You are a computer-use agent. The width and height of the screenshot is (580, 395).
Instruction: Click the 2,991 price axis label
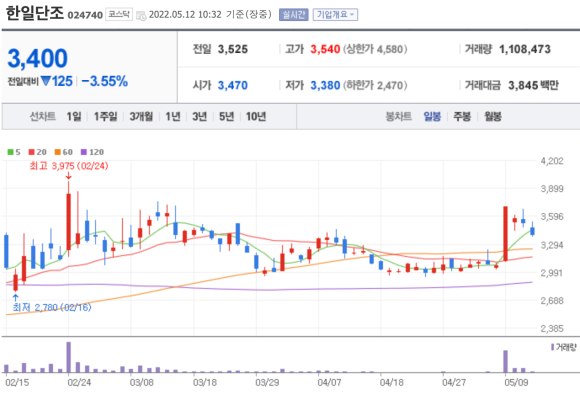552,273
